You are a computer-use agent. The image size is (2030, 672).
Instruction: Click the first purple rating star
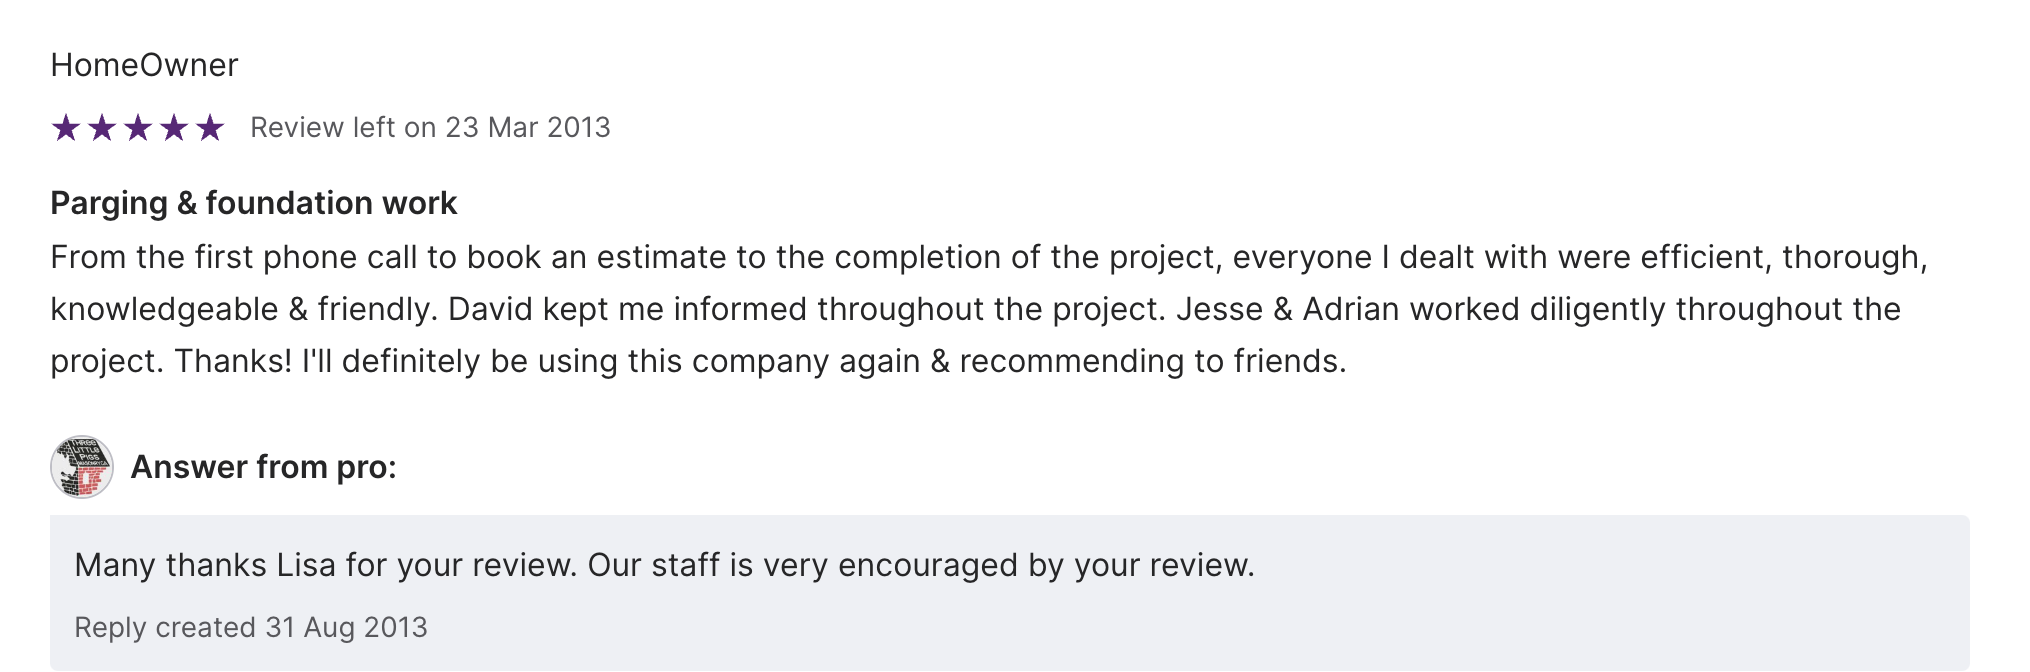pos(66,128)
